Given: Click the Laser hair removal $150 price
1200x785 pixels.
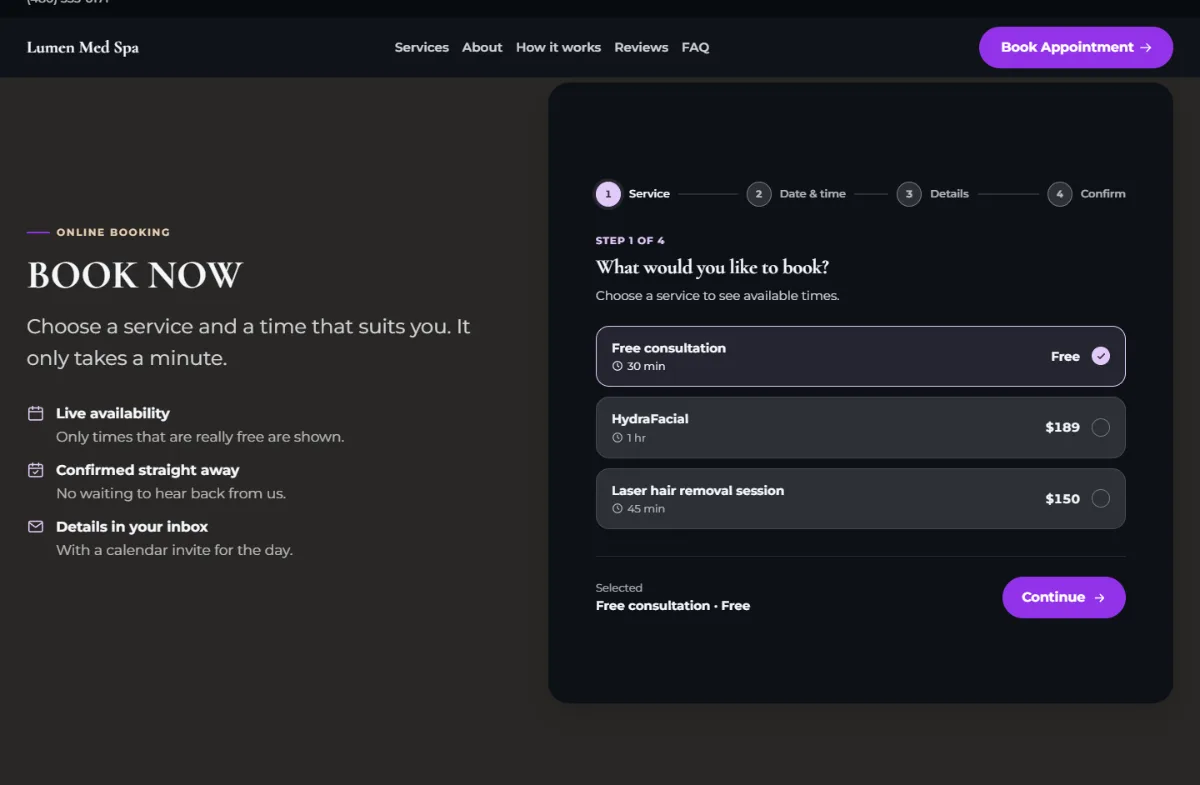Looking at the screenshot, I should click(x=1062, y=499).
